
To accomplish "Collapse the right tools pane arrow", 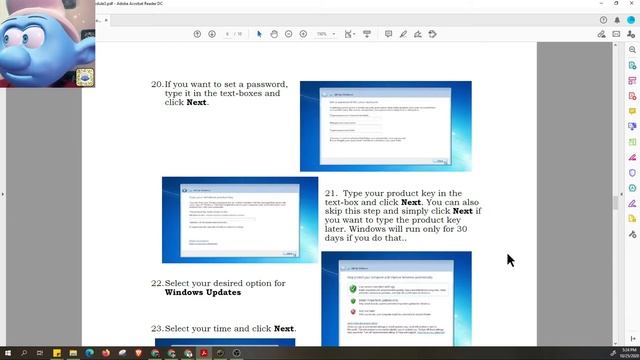I will [x=622, y=194].
